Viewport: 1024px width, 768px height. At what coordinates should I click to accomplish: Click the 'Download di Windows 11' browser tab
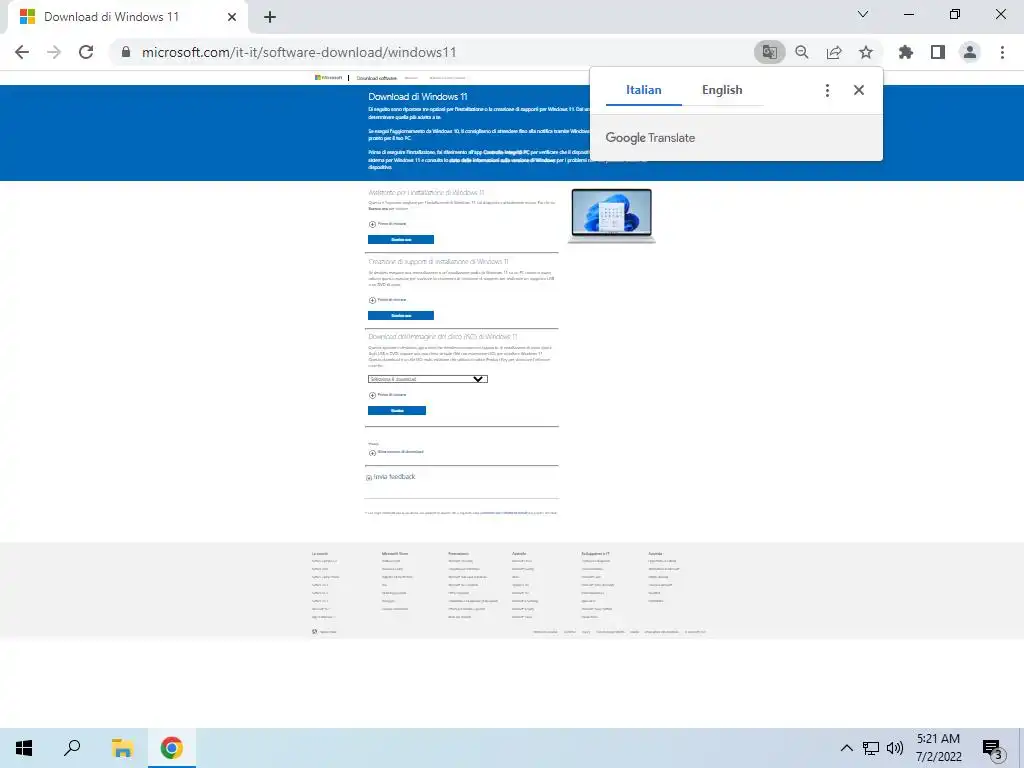tap(124, 17)
